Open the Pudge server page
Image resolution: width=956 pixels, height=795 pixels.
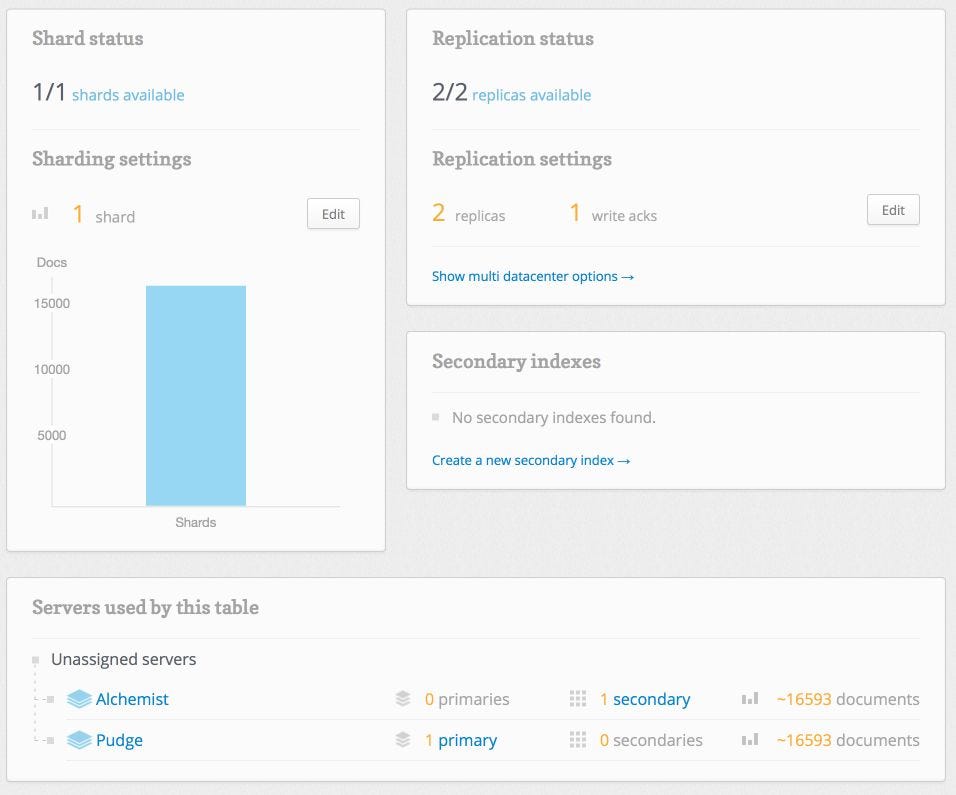pos(119,740)
